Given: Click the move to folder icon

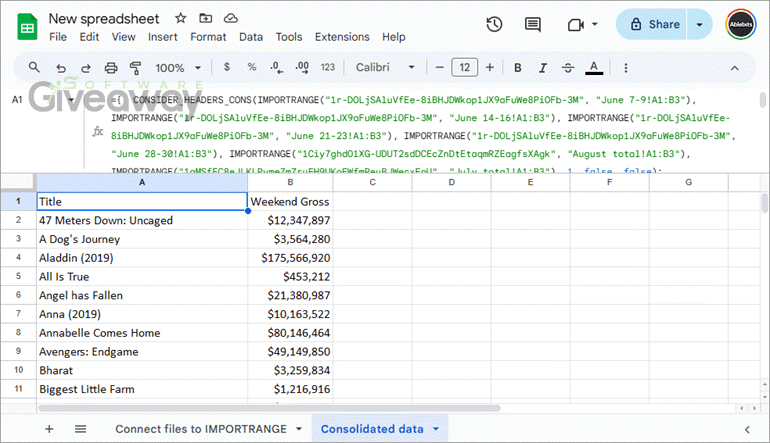Looking at the screenshot, I should point(205,19).
